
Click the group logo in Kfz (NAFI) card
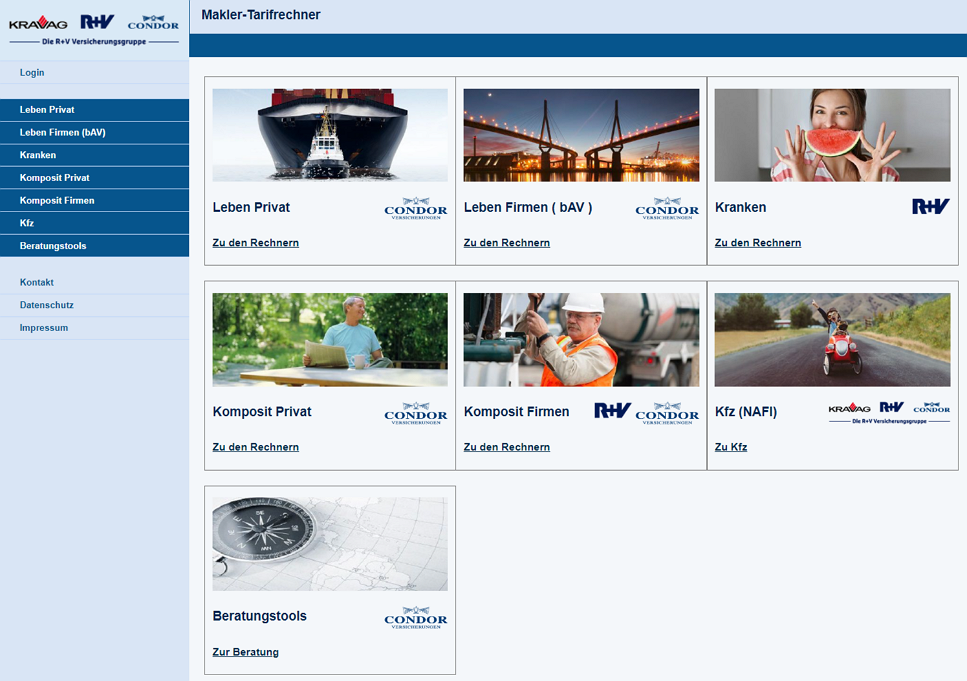pyautogui.click(x=889, y=413)
